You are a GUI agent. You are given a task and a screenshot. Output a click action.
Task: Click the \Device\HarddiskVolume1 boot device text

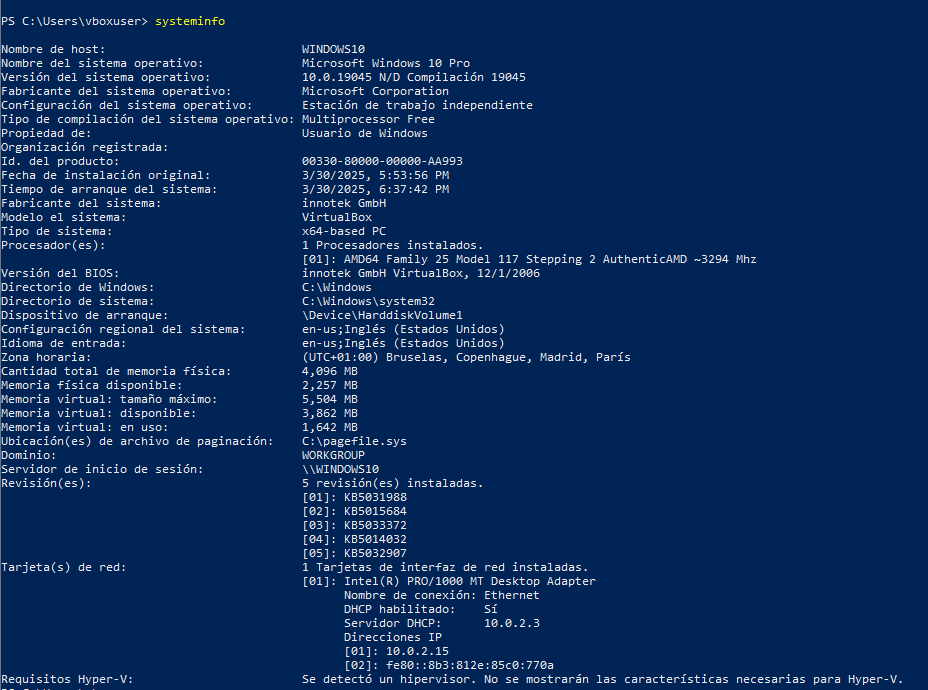[x=382, y=315]
